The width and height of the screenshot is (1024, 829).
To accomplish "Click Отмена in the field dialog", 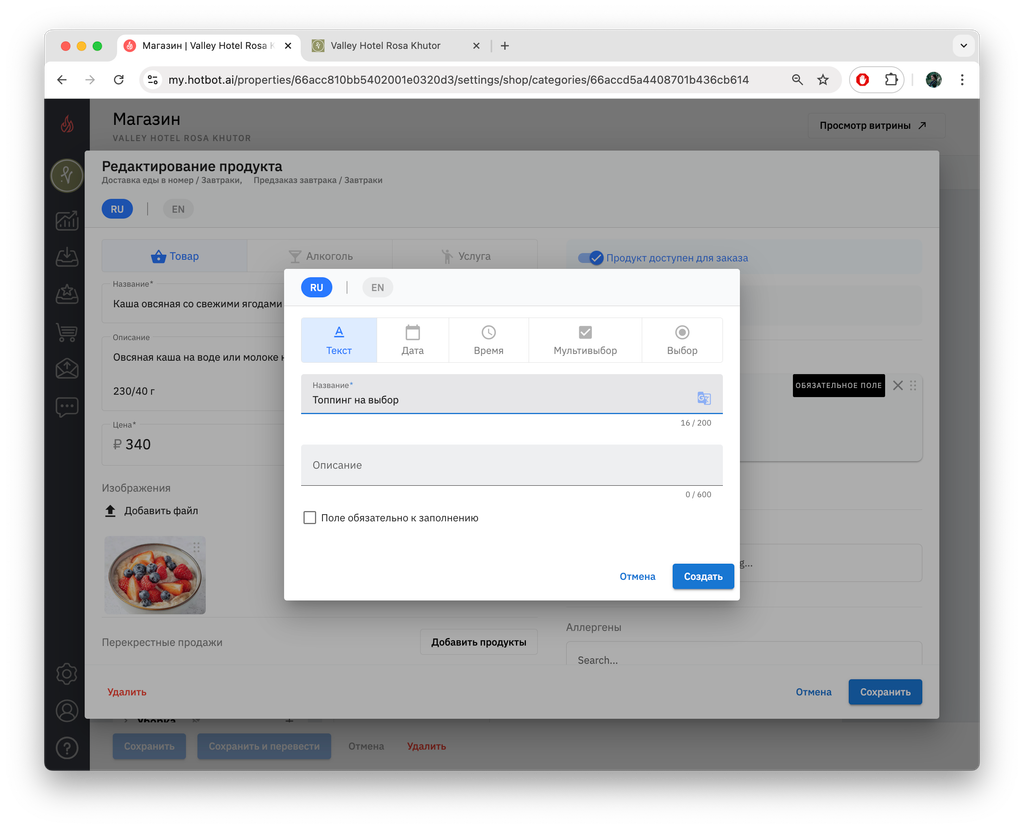I will 637,576.
